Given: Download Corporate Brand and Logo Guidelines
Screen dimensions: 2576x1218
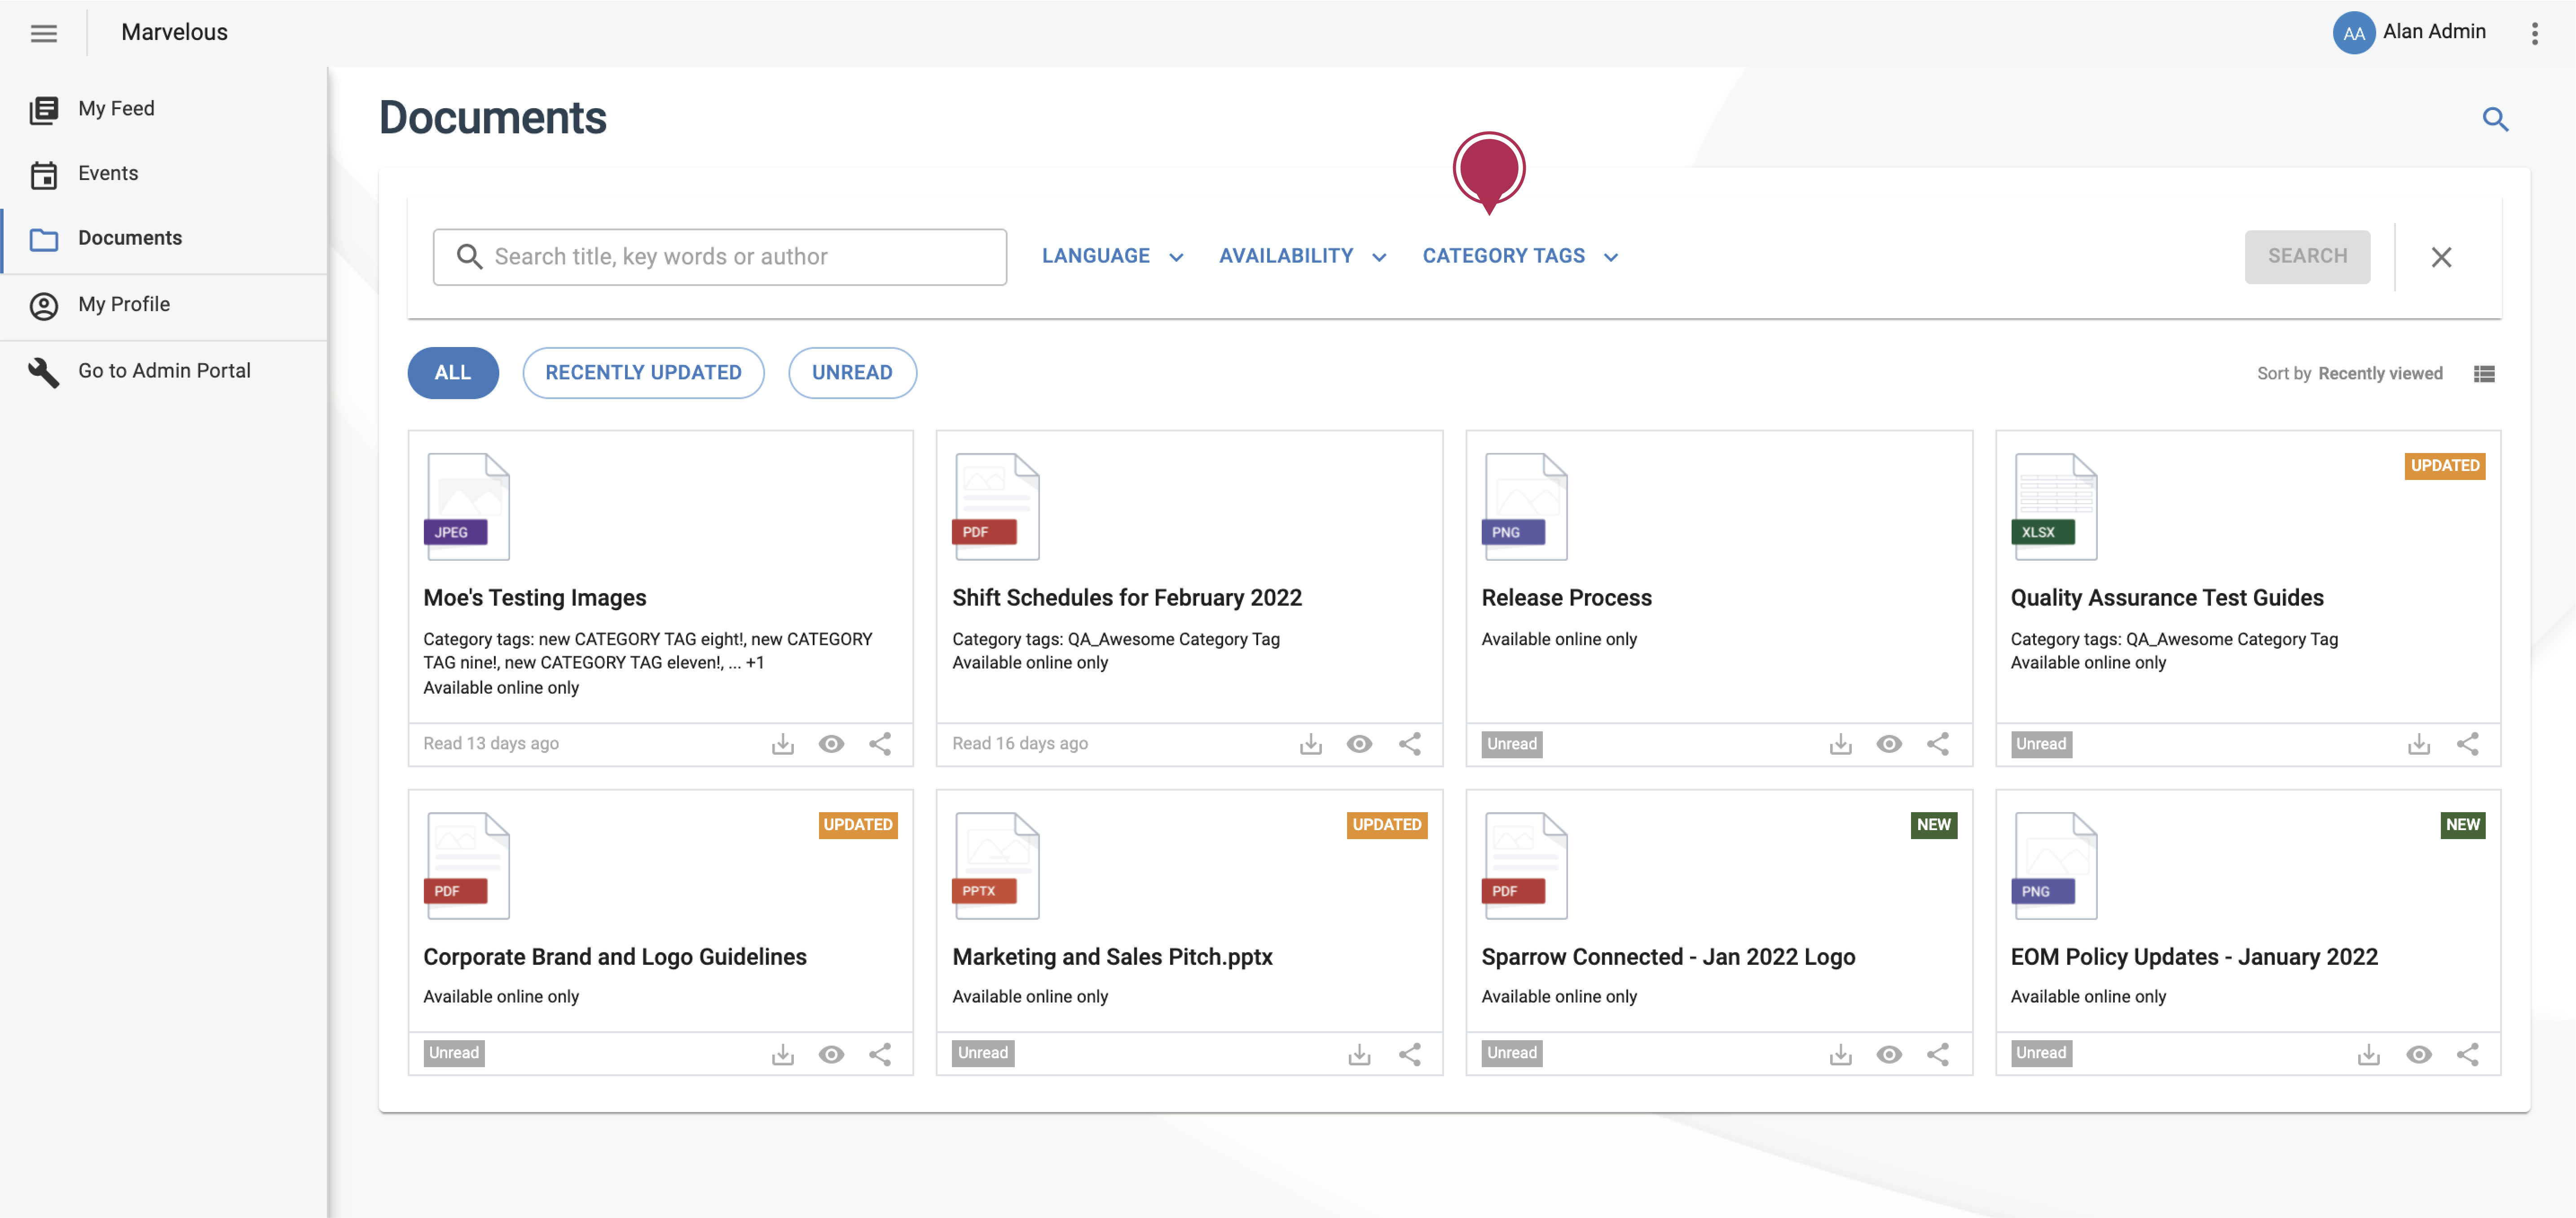Looking at the screenshot, I should pyautogui.click(x=783, y=1054).
